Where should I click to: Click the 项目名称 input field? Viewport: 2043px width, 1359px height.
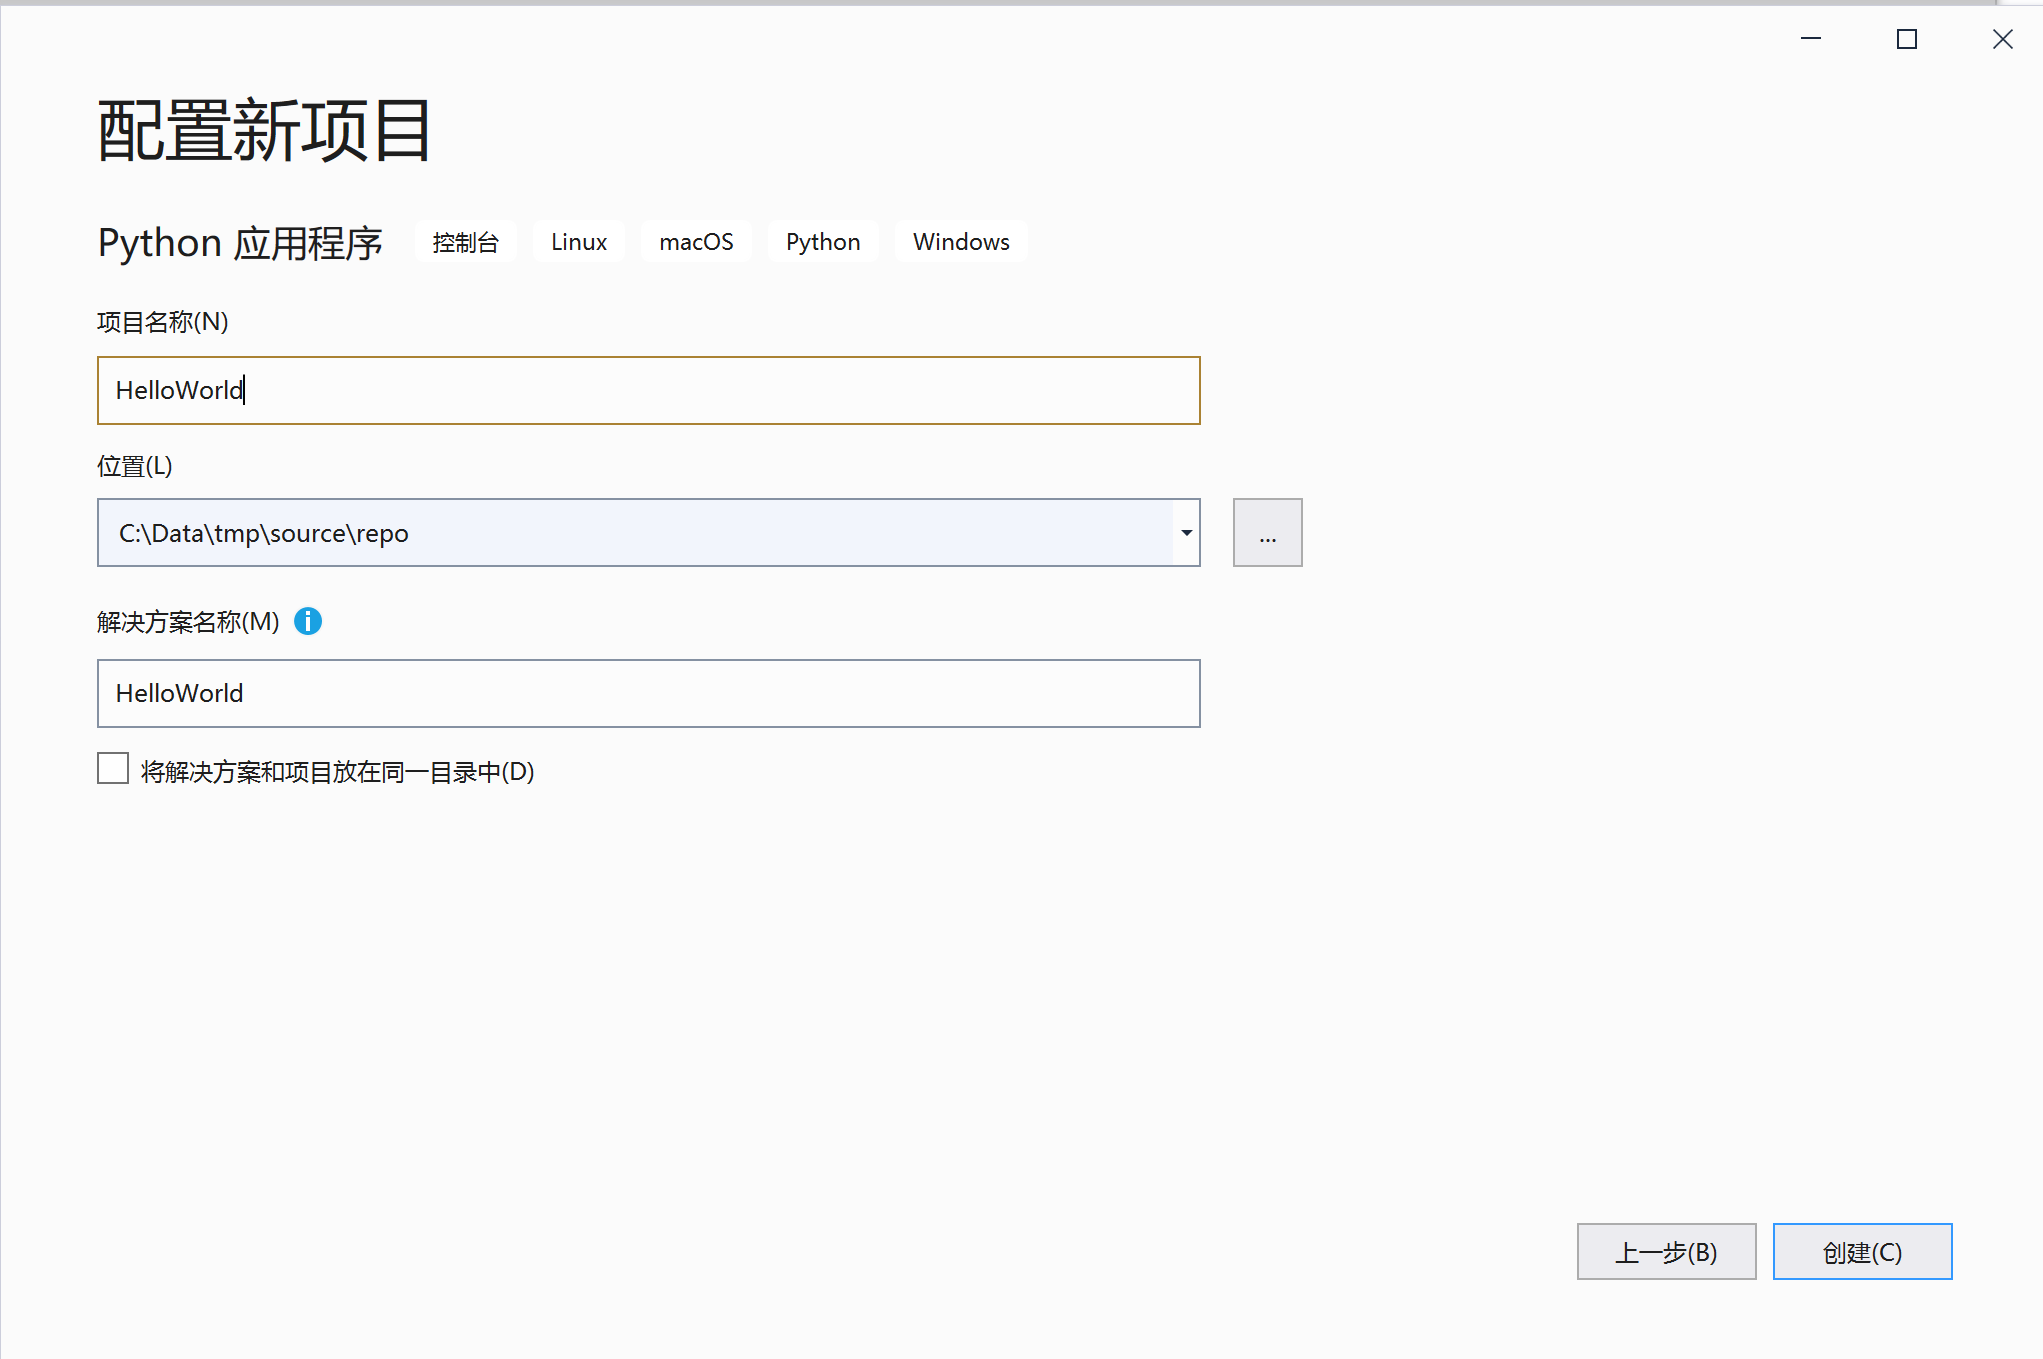pyautogui.click(x=648, y=390)
